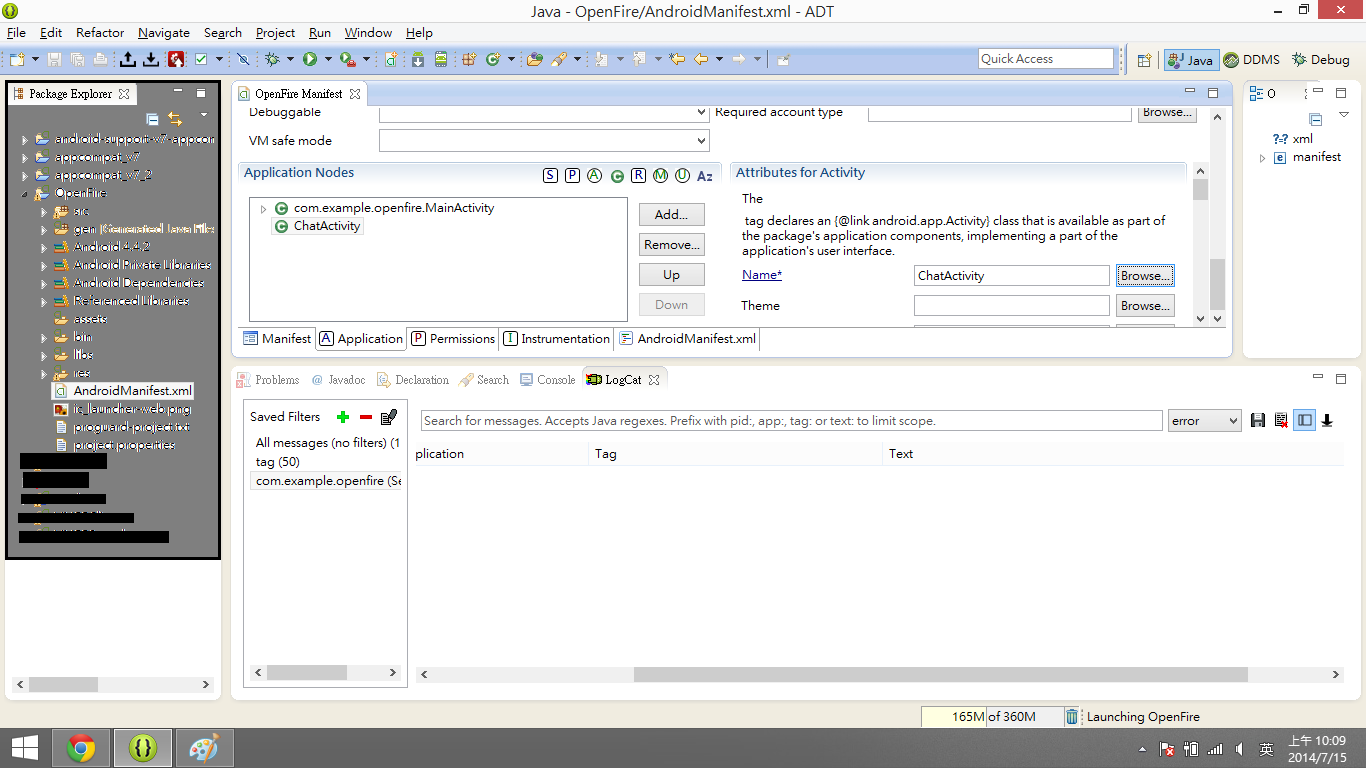Viewport: 1366px width, 768px height.
Task: Click the Run green play icon
Action: [310, 60]
